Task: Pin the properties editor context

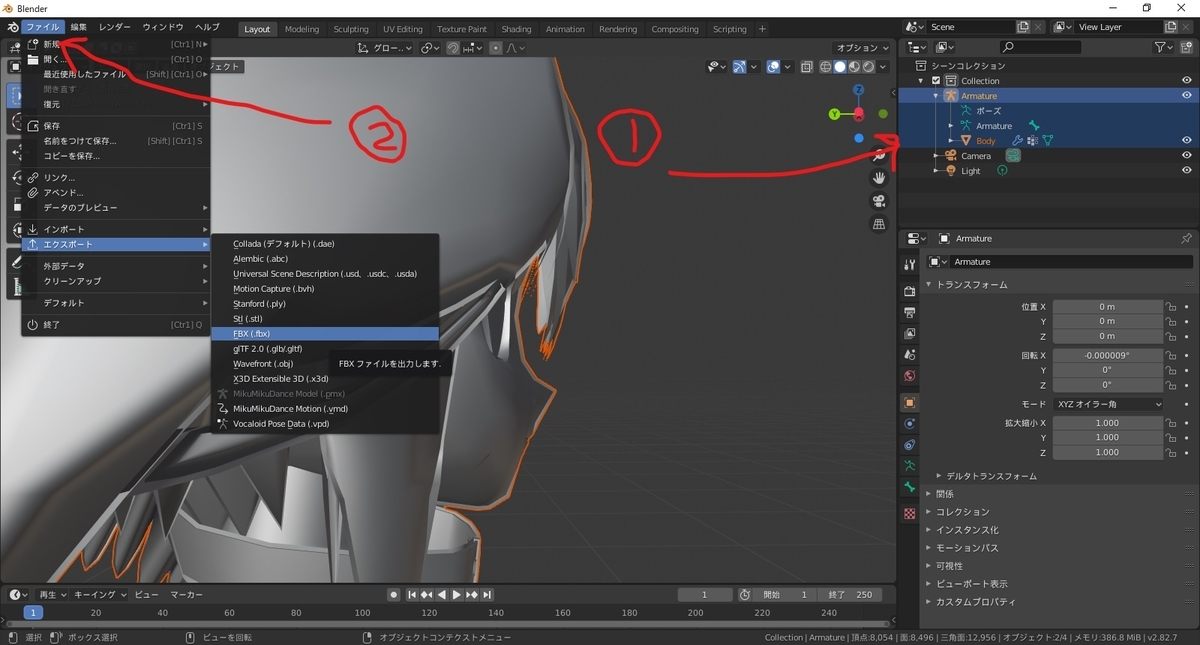Action: coord(1186,239)
